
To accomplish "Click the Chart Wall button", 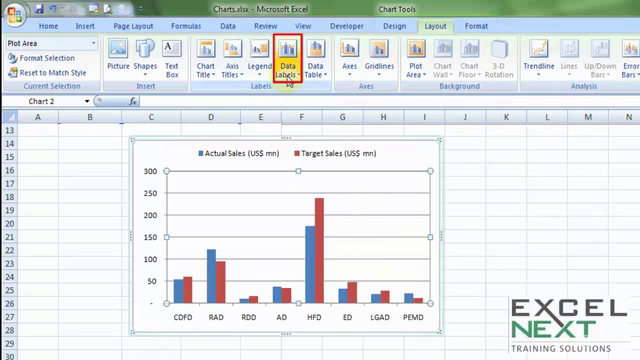I will click(442, 58).
